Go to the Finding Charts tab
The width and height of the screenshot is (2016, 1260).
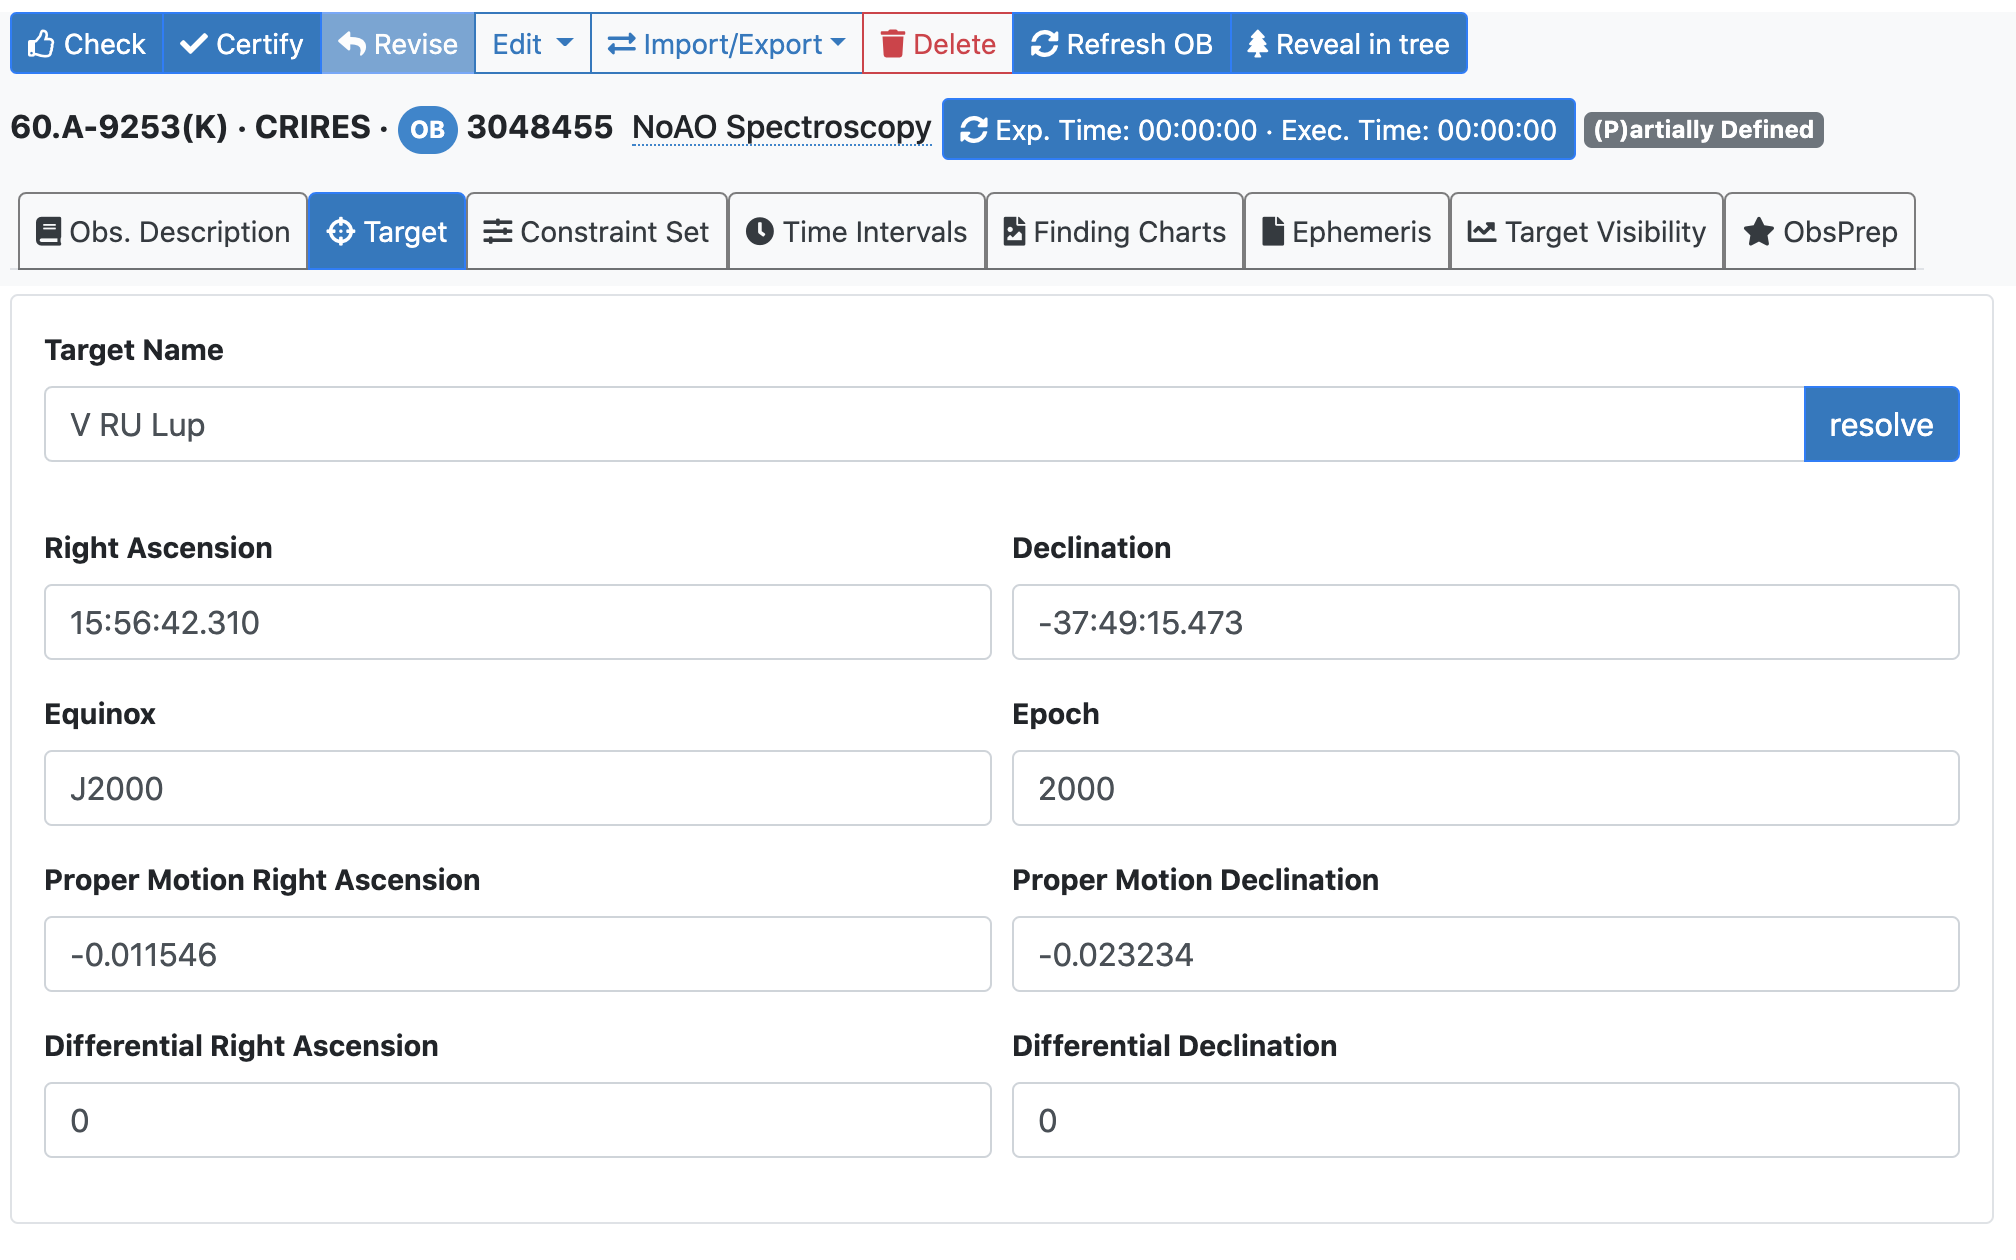click(x=1114, y=232)
